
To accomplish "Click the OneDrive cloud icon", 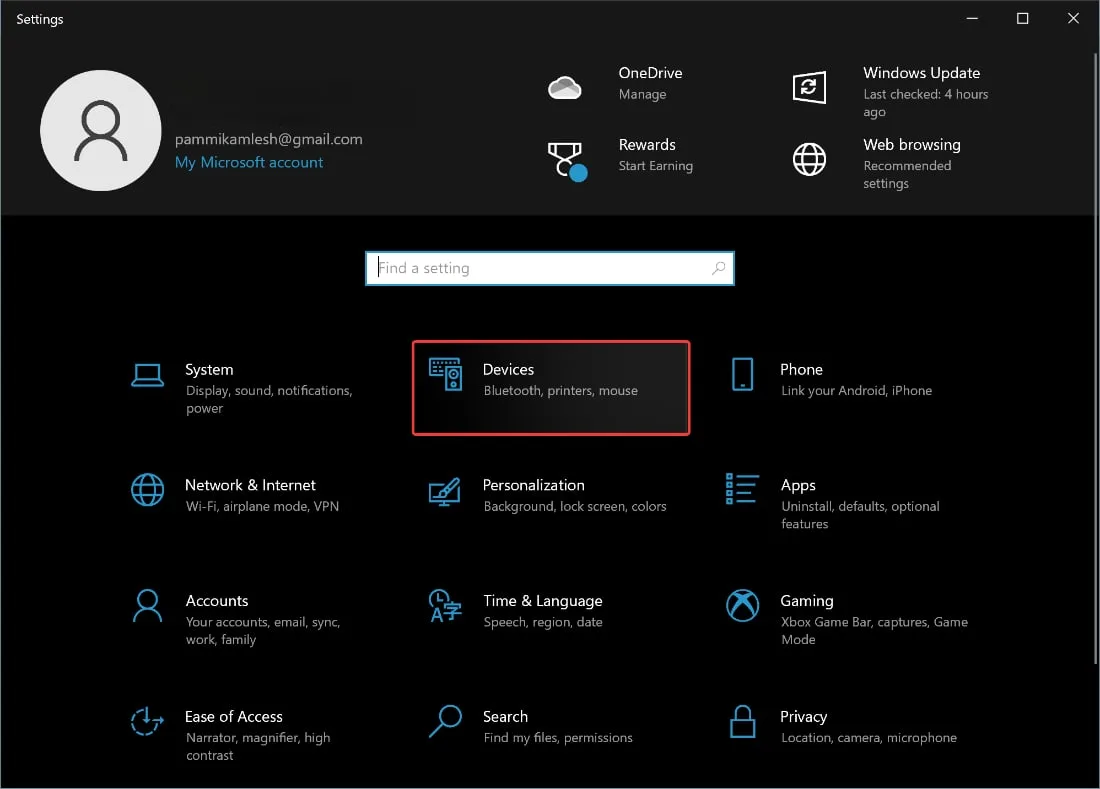I will tap(564, 88).
